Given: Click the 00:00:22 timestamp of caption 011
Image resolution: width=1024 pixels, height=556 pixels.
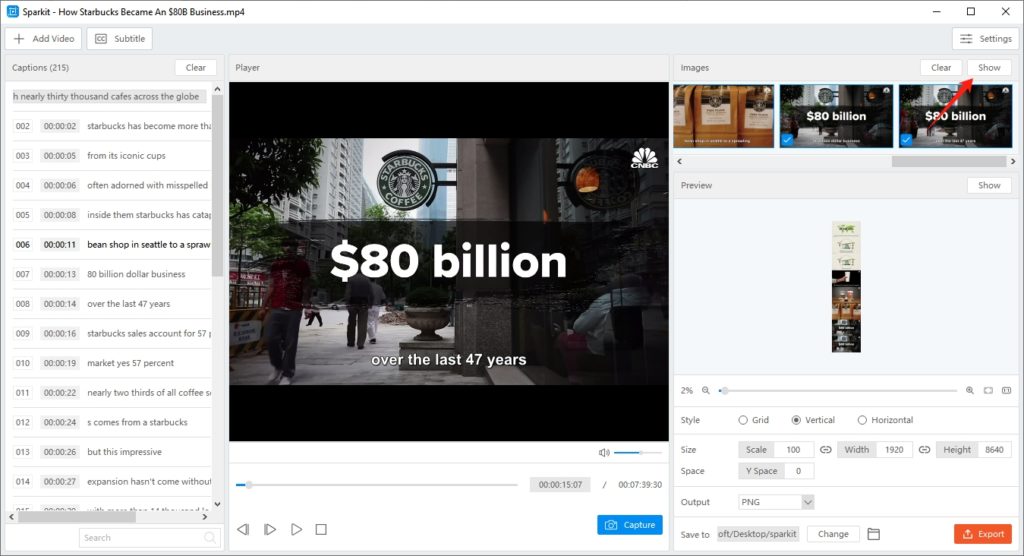Looking at the screenshot, I should point(59,393).
